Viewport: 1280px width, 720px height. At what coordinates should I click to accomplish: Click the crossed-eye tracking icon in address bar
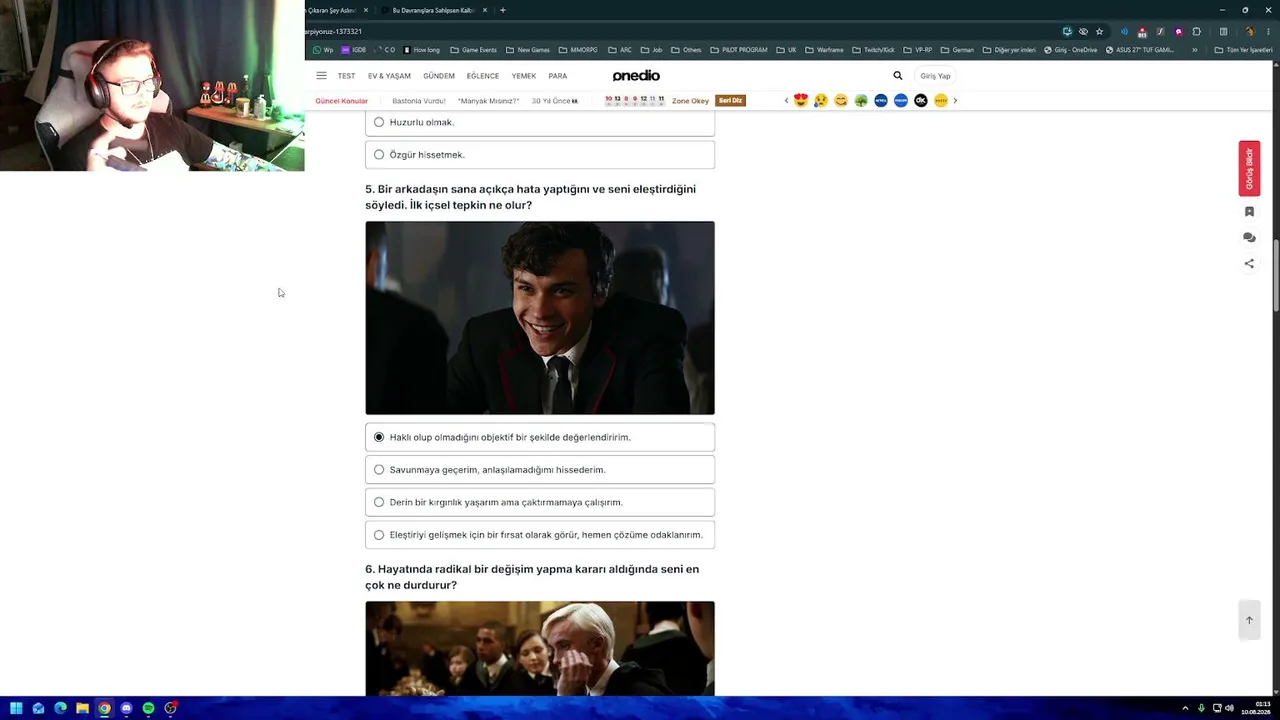(x=1083, y=31)
